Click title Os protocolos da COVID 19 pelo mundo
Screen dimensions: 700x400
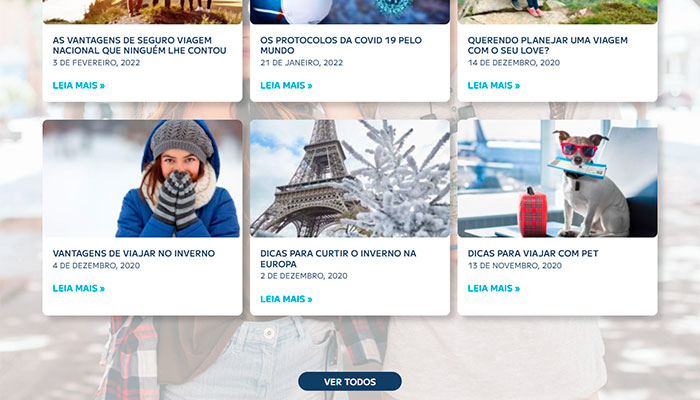341,45
